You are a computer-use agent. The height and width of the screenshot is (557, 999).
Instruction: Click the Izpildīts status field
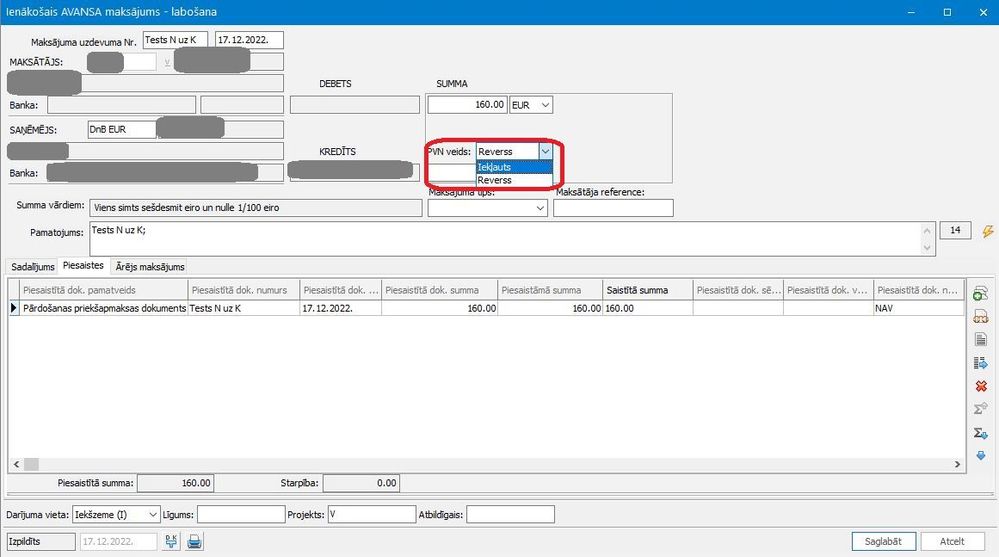pos(41,542)
